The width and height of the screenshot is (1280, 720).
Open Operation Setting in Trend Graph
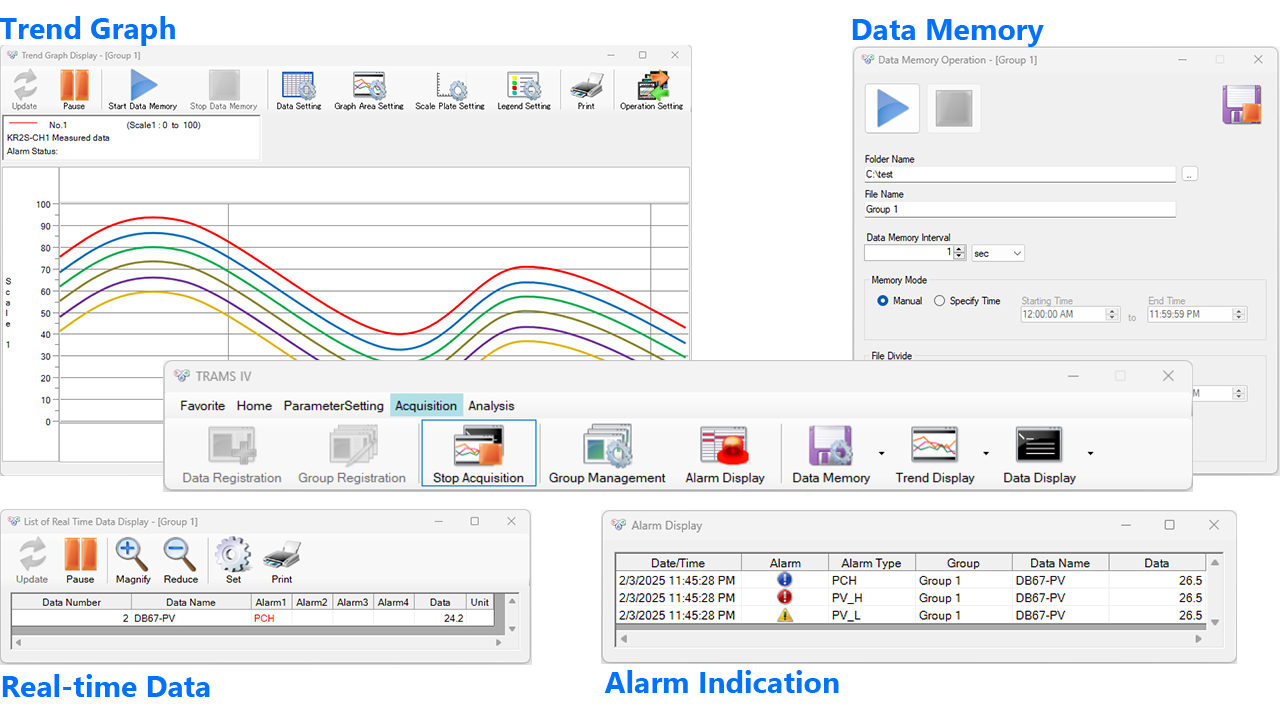651,89
